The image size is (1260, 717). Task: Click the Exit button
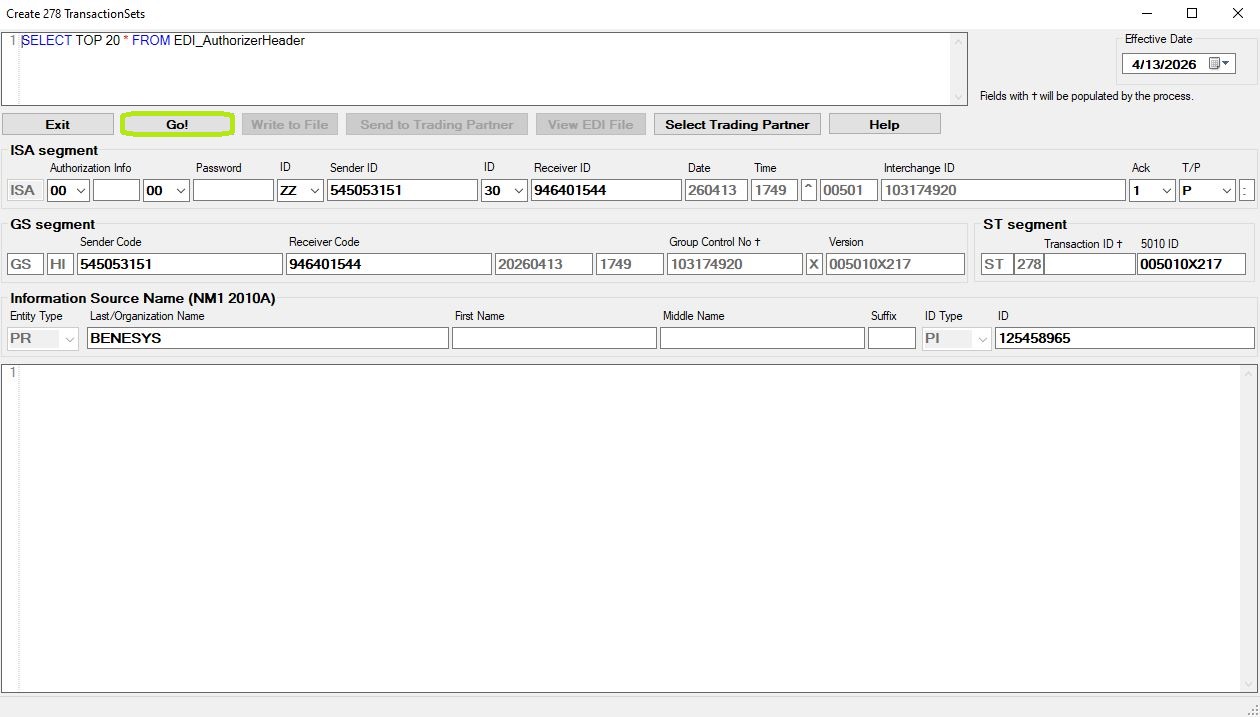pyautogui.click(x=58, y=124)
